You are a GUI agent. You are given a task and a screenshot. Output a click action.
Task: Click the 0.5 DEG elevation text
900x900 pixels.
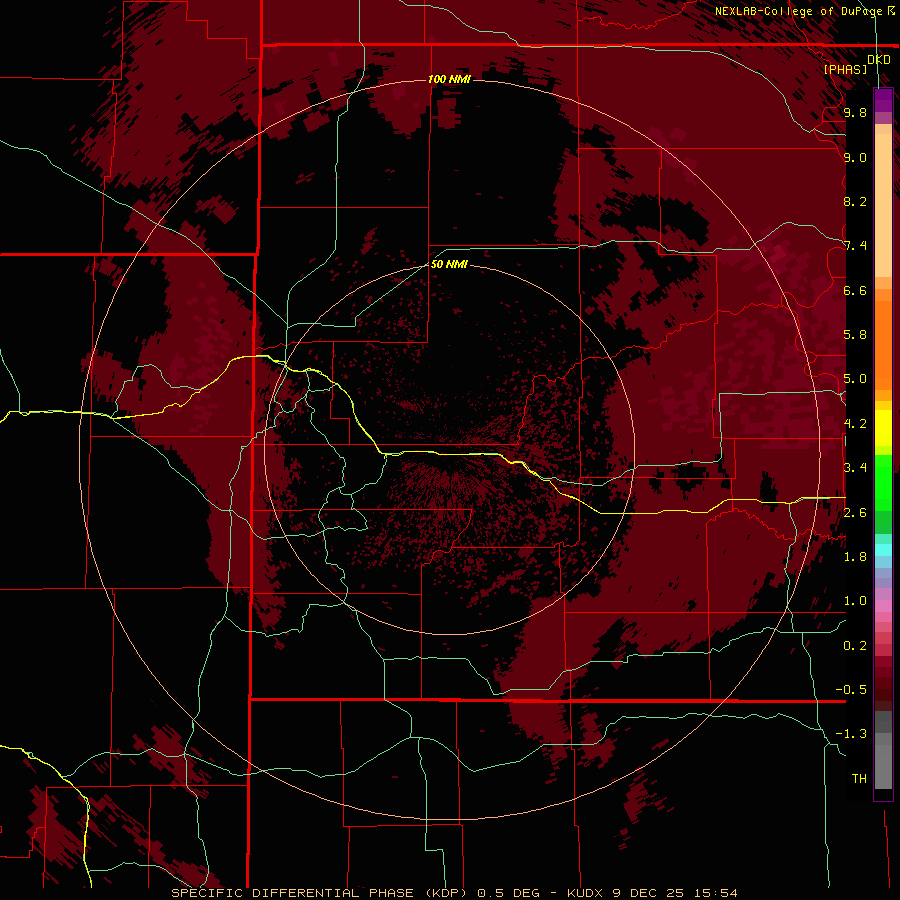click(x=509, y=893)
